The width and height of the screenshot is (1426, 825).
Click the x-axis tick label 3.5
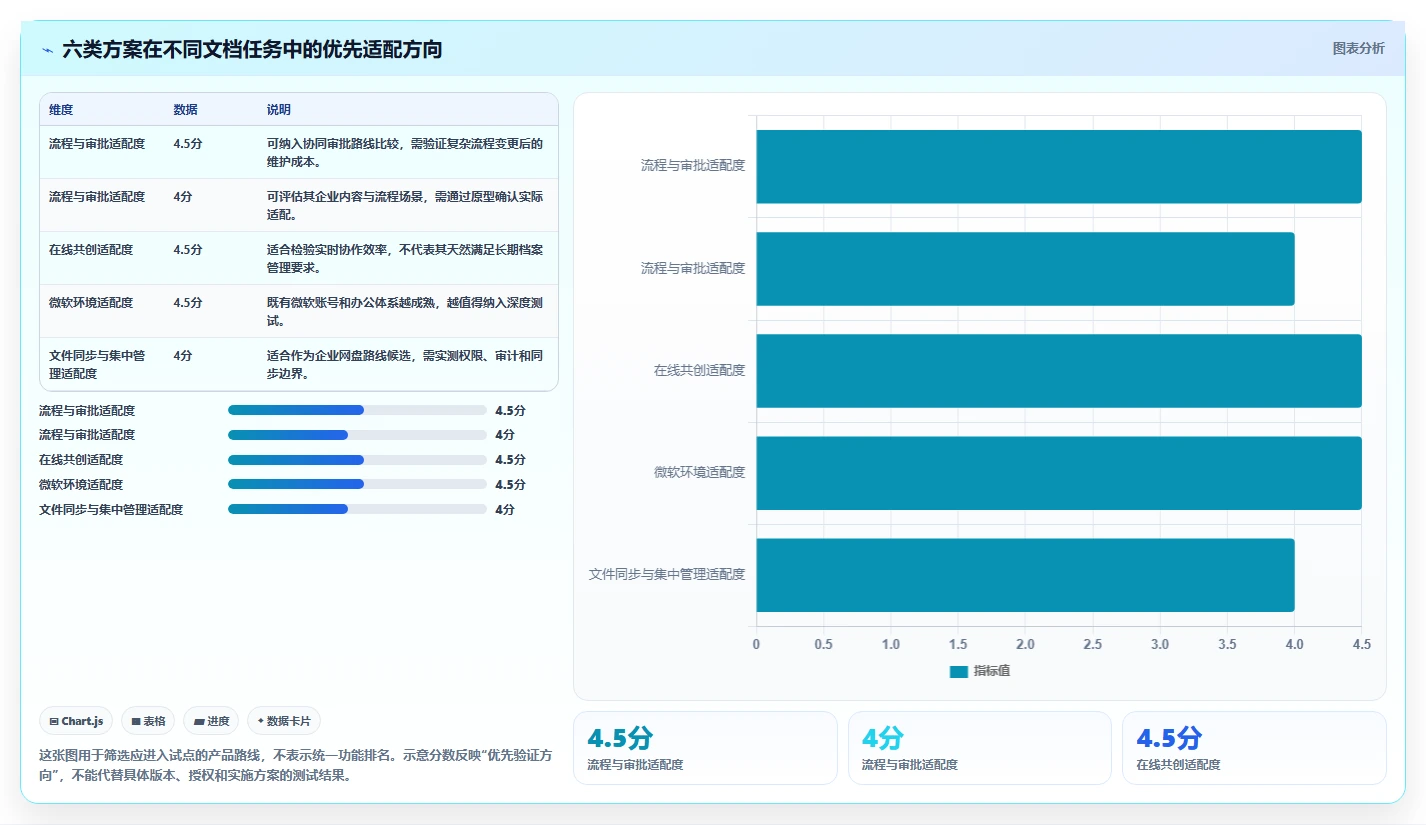(1227, 645)
